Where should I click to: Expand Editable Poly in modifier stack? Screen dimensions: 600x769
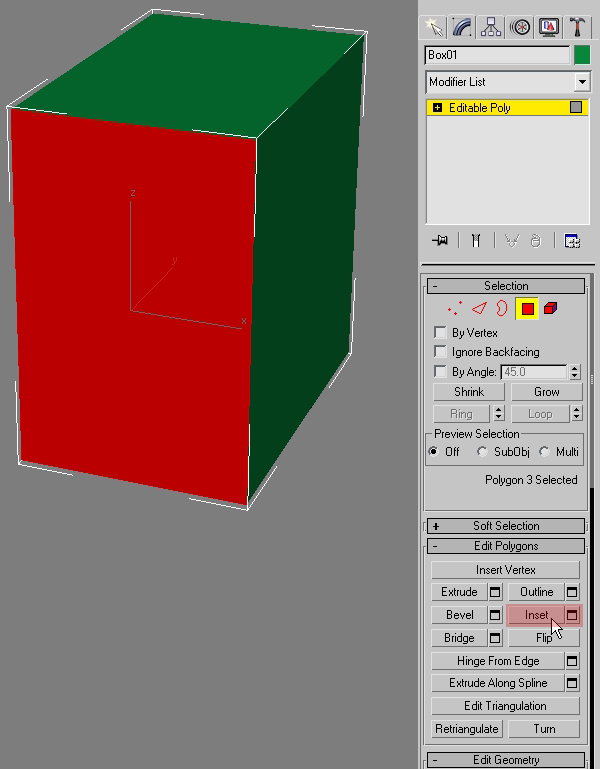pos(437,107)
